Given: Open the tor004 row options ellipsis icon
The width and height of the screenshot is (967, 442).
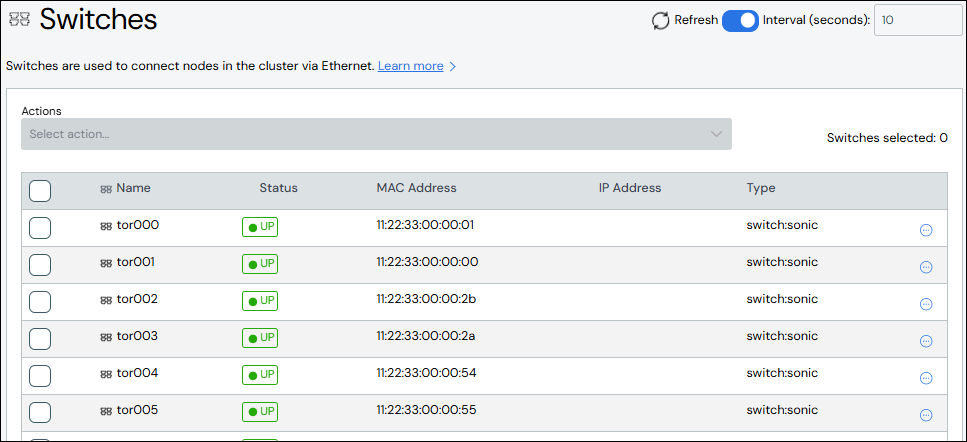Looking at the screenshot, I should [926, 378].
